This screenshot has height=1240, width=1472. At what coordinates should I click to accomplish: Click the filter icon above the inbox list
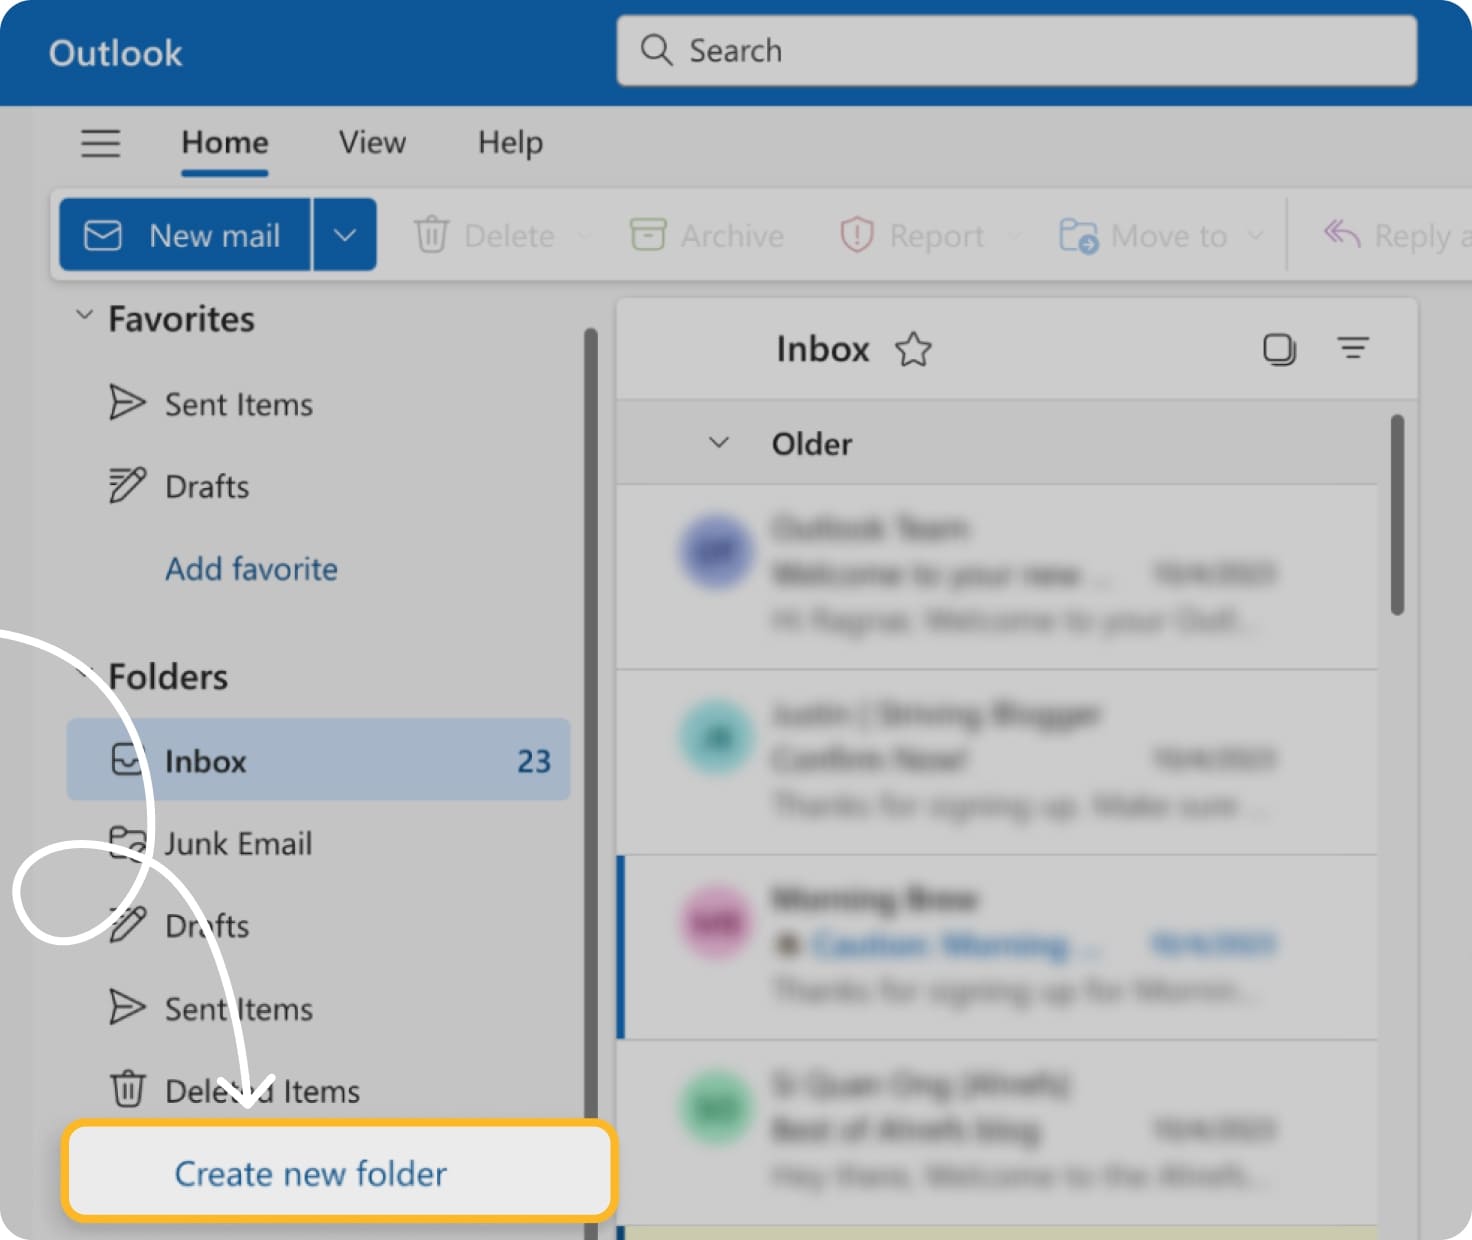click(x=1354, y=349)
